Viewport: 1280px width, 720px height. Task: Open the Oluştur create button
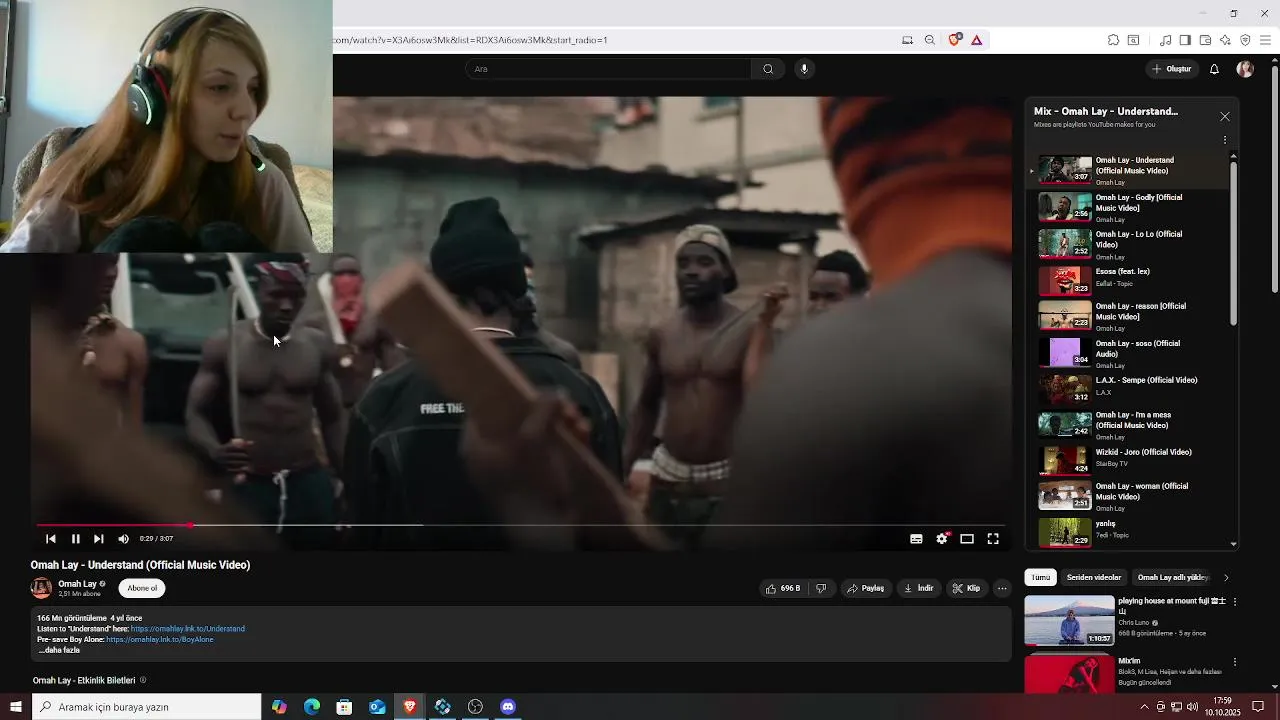[x=1171, y=69]
